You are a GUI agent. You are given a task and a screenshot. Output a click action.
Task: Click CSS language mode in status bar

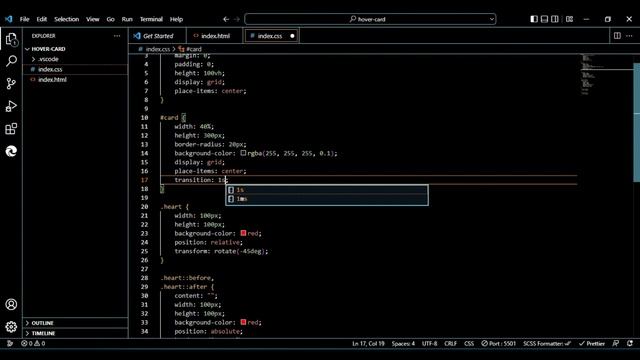coord(469,344)
